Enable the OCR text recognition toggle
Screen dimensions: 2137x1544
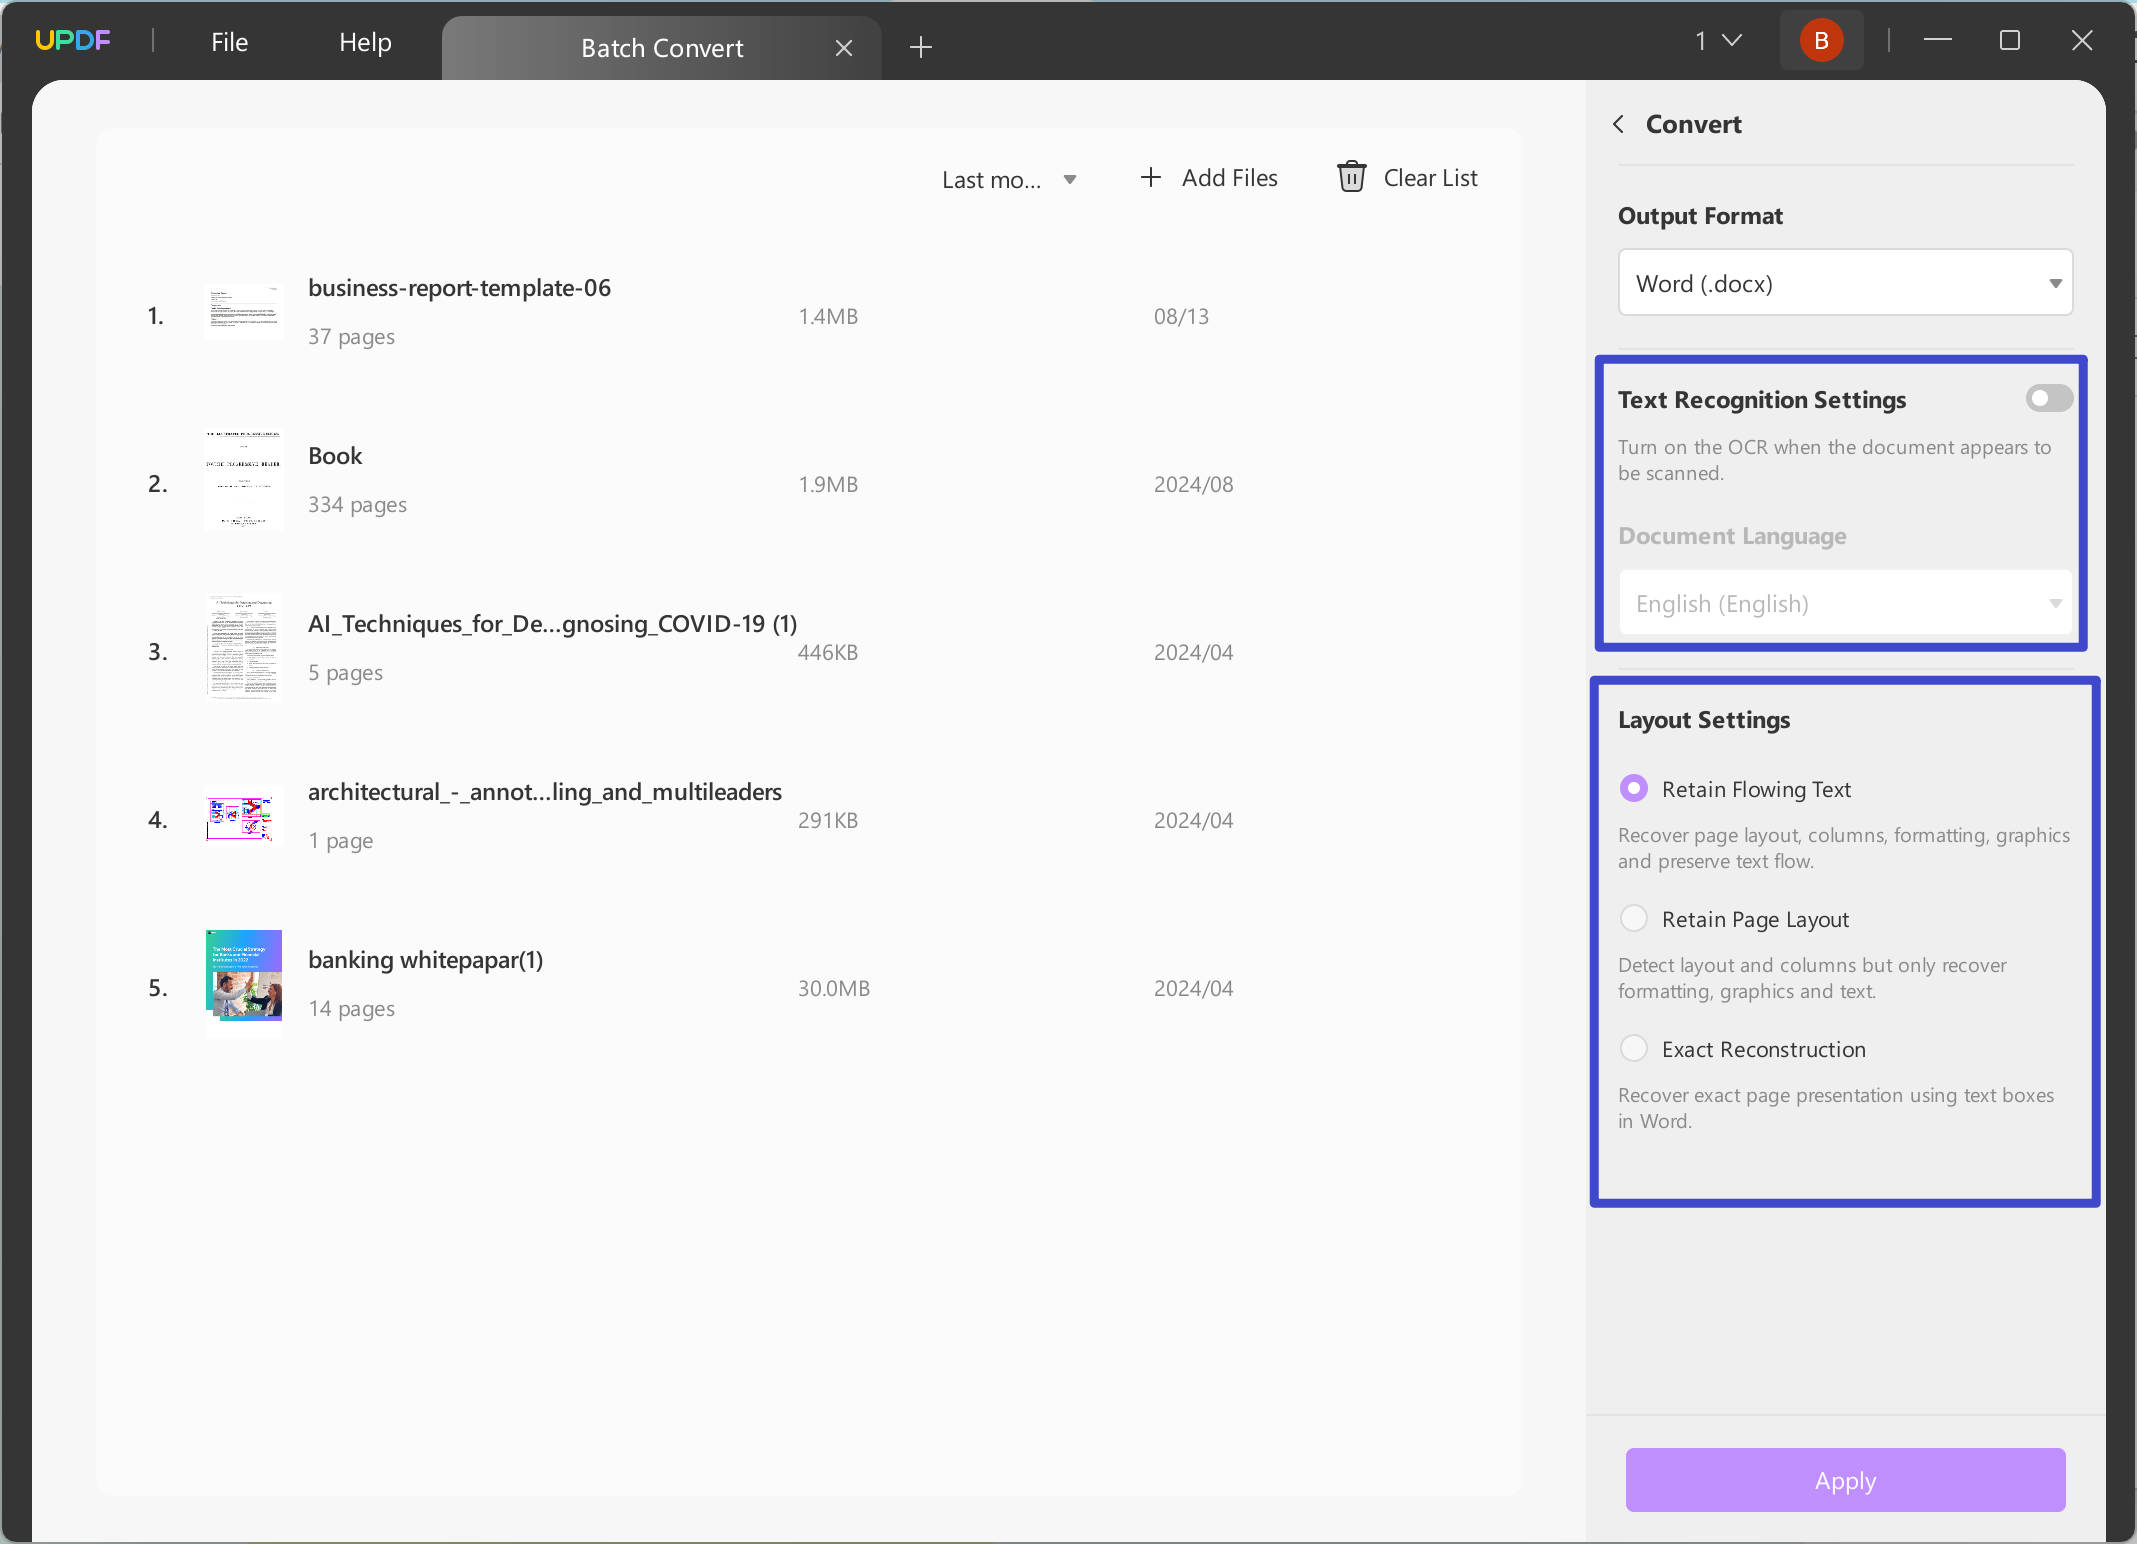2048,398
